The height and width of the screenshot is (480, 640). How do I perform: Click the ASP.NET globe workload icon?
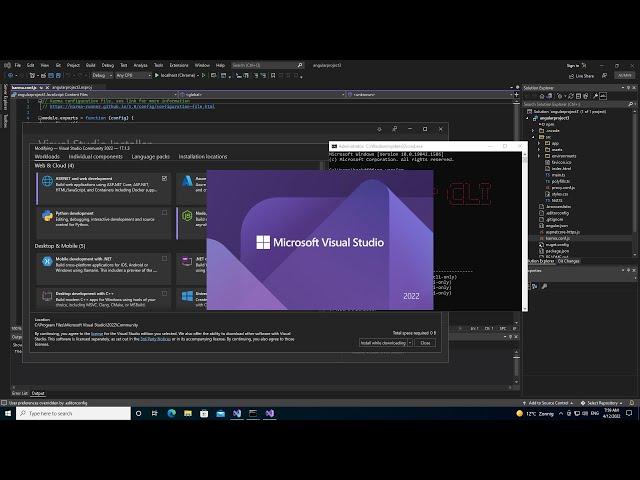tap(47, 181)
